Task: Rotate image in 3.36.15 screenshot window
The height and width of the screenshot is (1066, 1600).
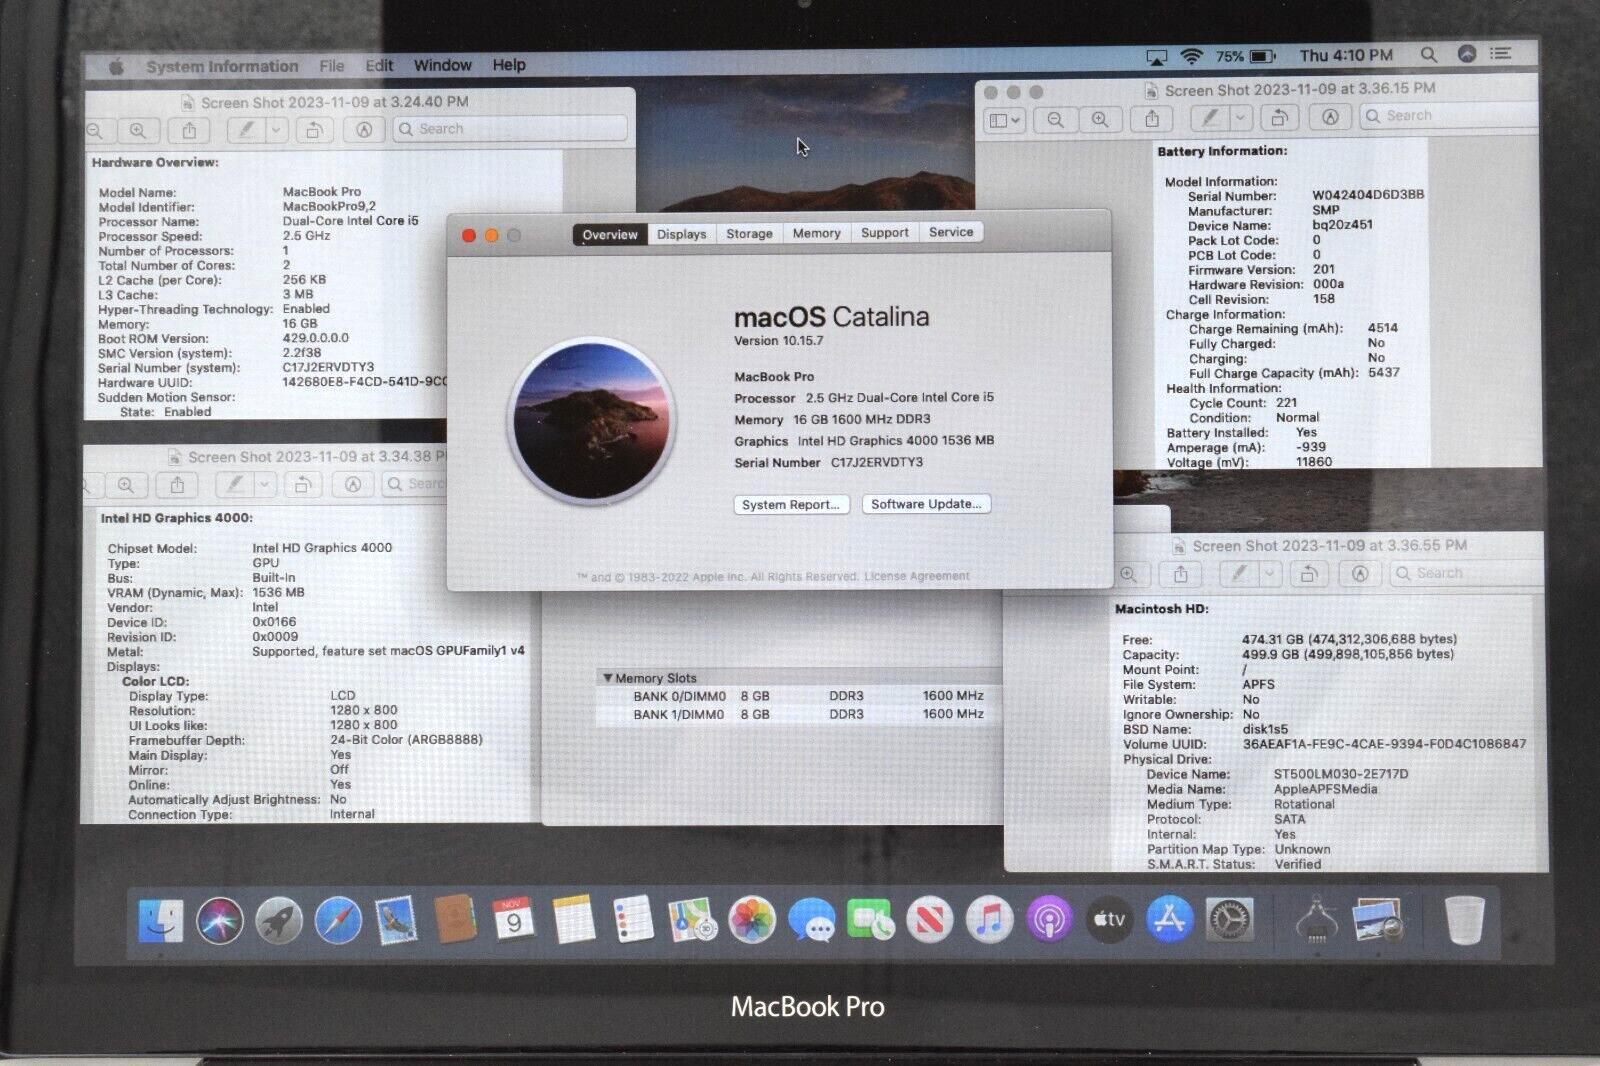Action: click(x=1278, y=118)
